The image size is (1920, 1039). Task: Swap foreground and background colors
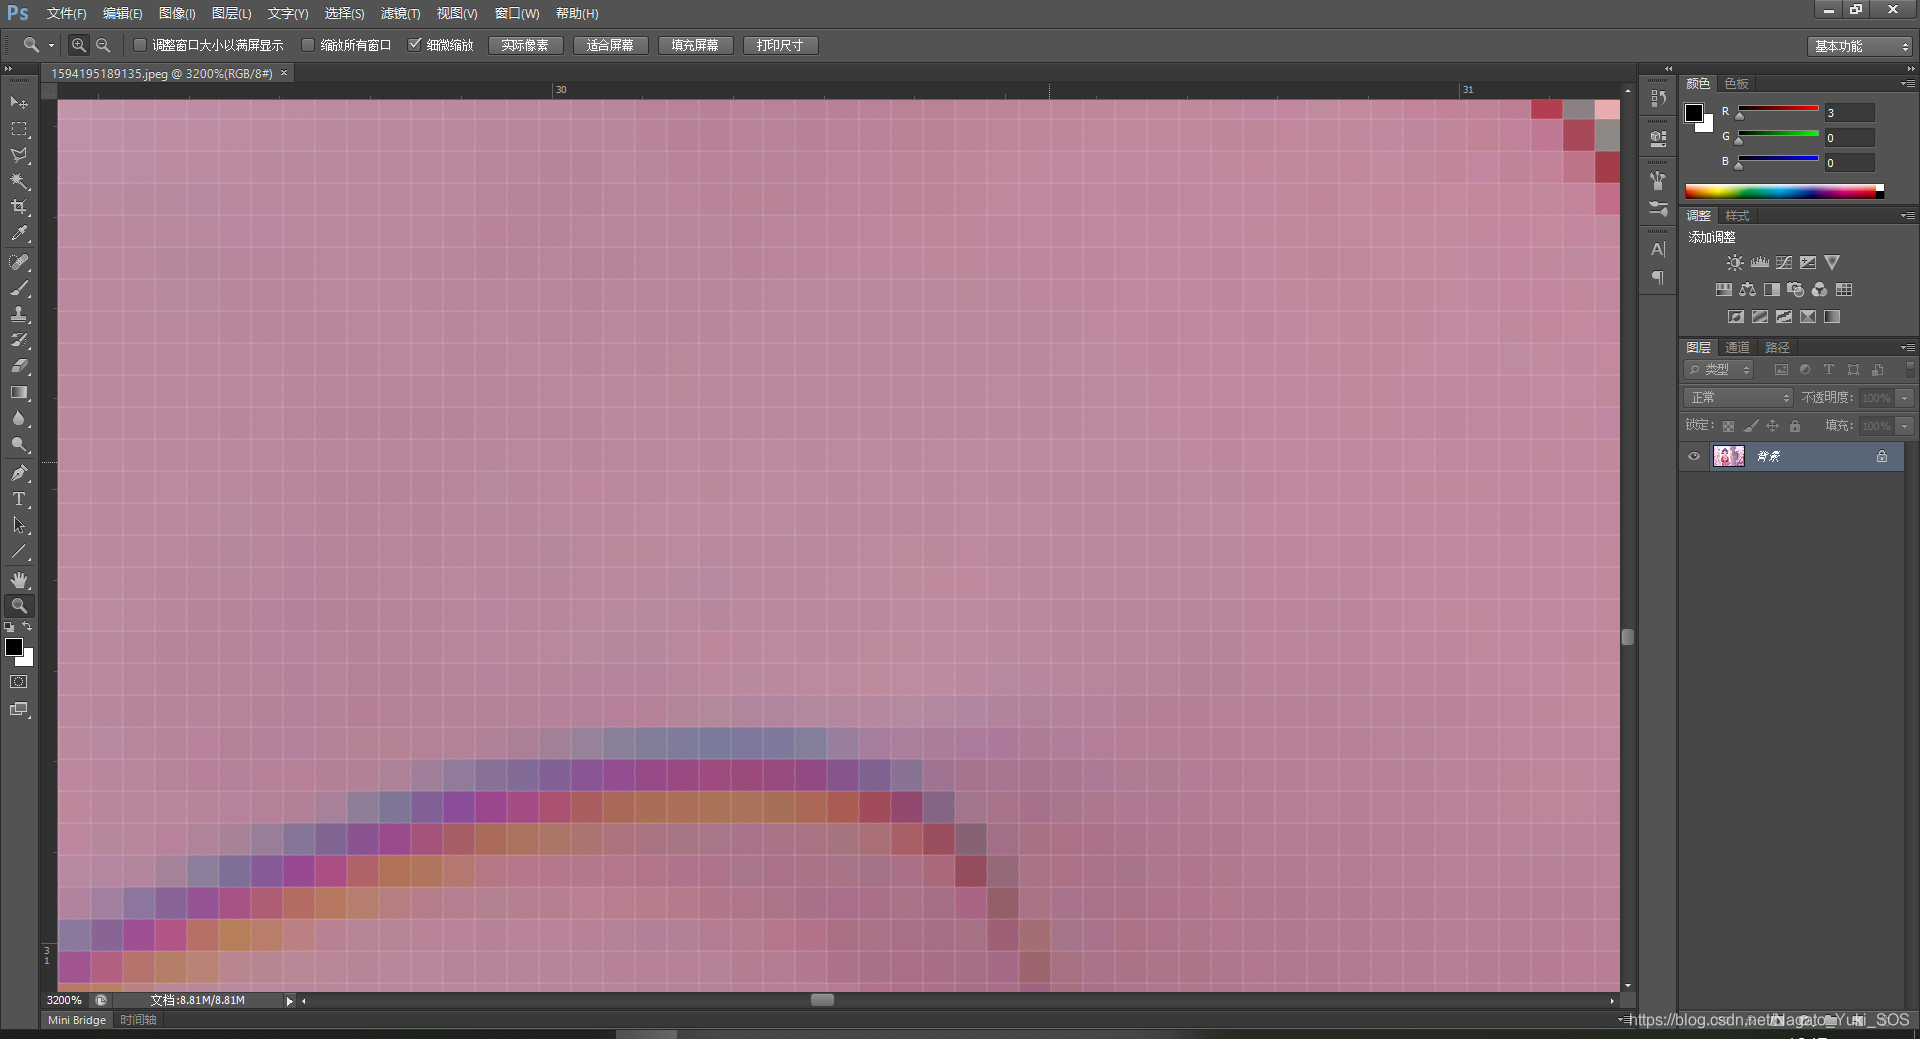[28, 626]
